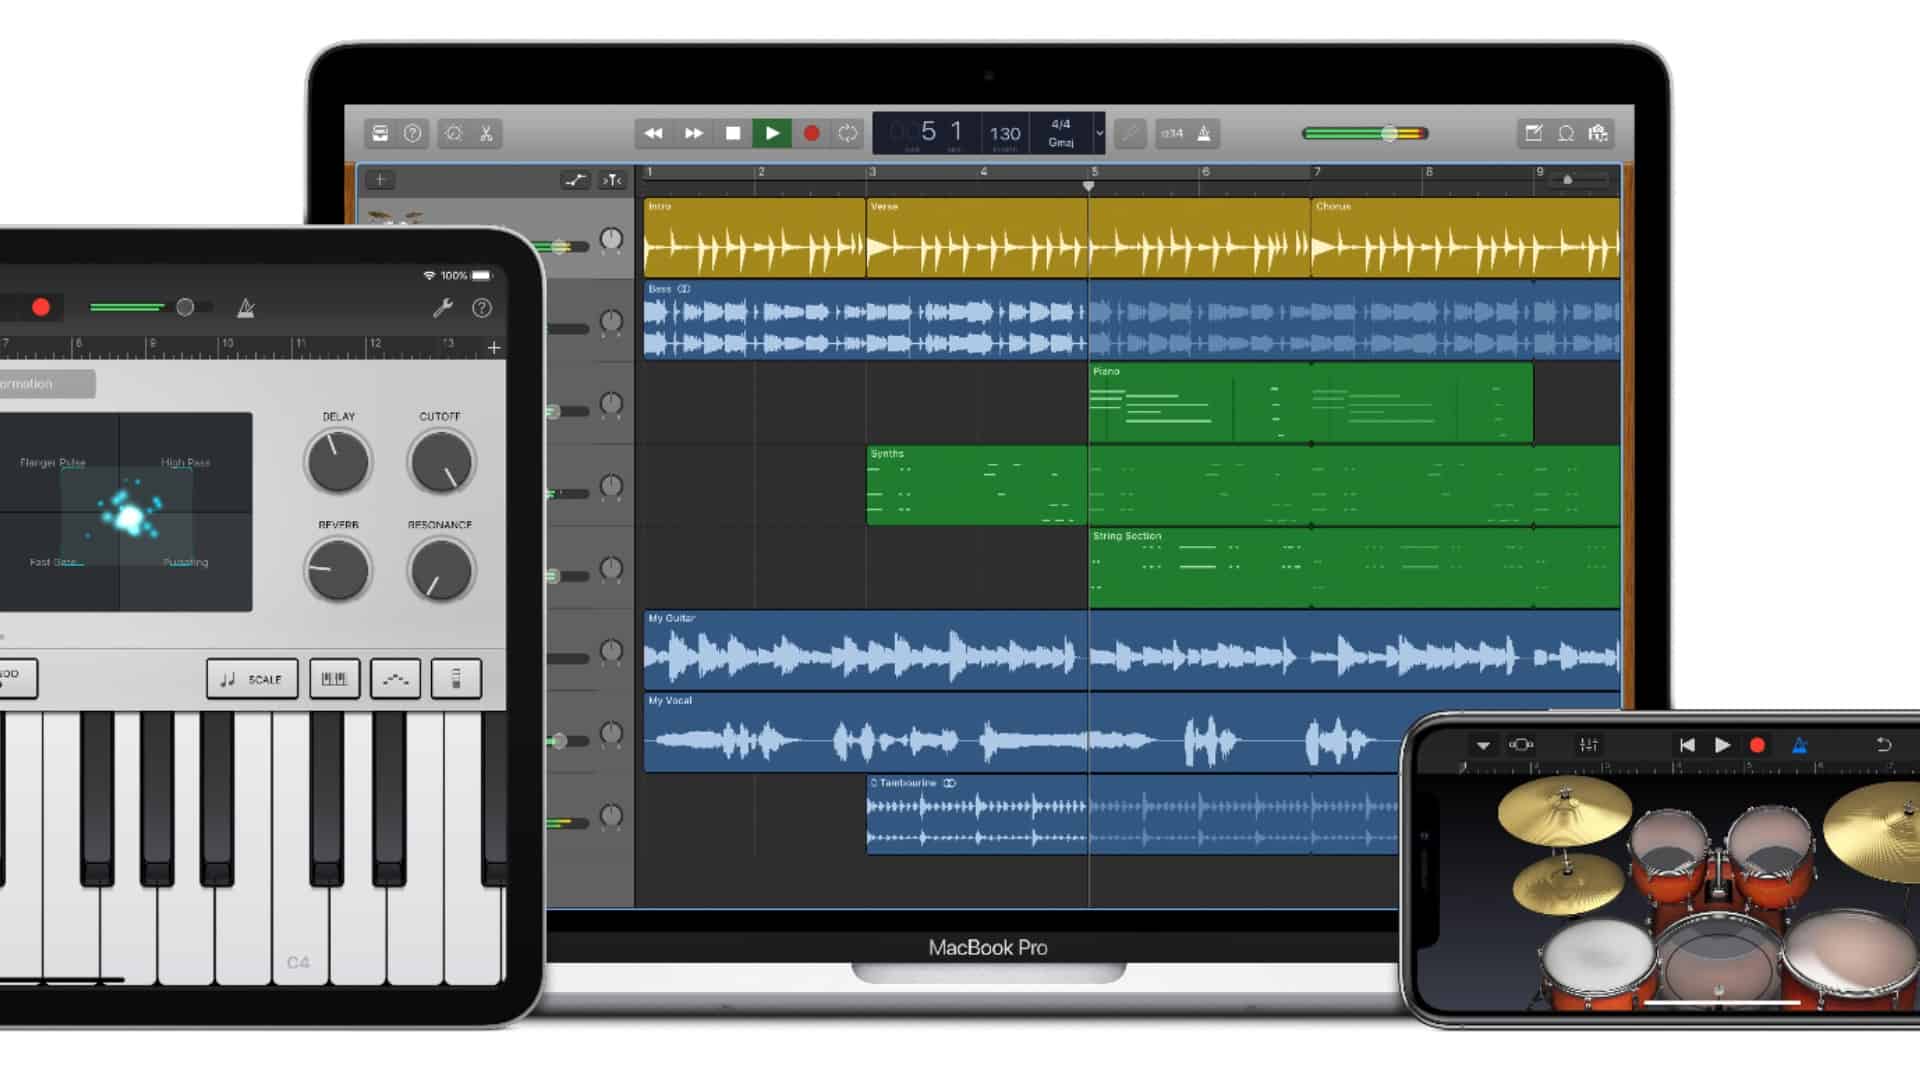The width and height of the screenshot is (1920, 1080).
Task: Click the 4/4 Gmaj signature display
Action: click(1061, 133)
